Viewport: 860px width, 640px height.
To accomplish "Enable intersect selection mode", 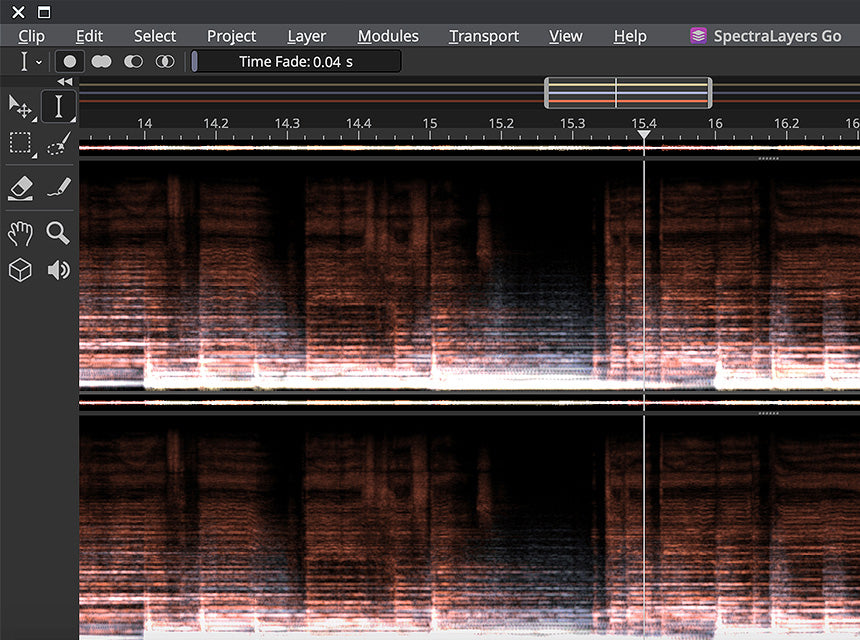I will [x=165, y=61].
